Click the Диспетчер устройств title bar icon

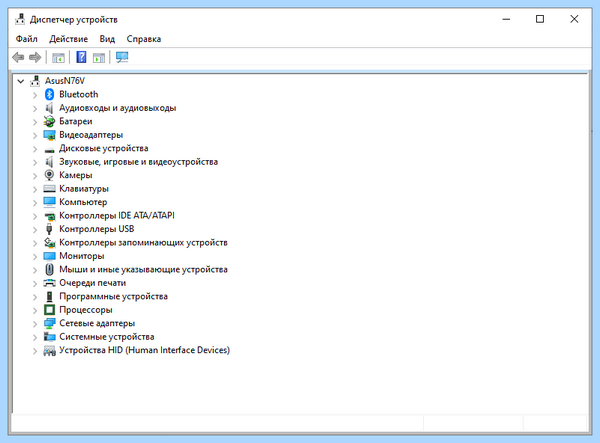(20, 19)
